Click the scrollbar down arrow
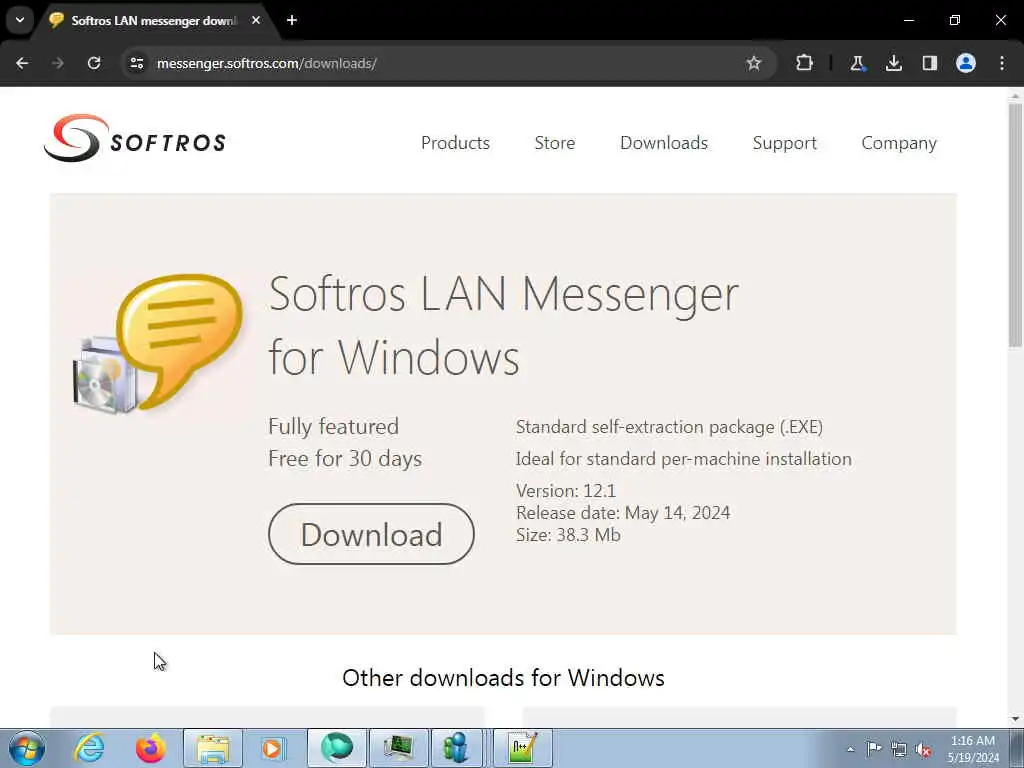 (1015, 719)
